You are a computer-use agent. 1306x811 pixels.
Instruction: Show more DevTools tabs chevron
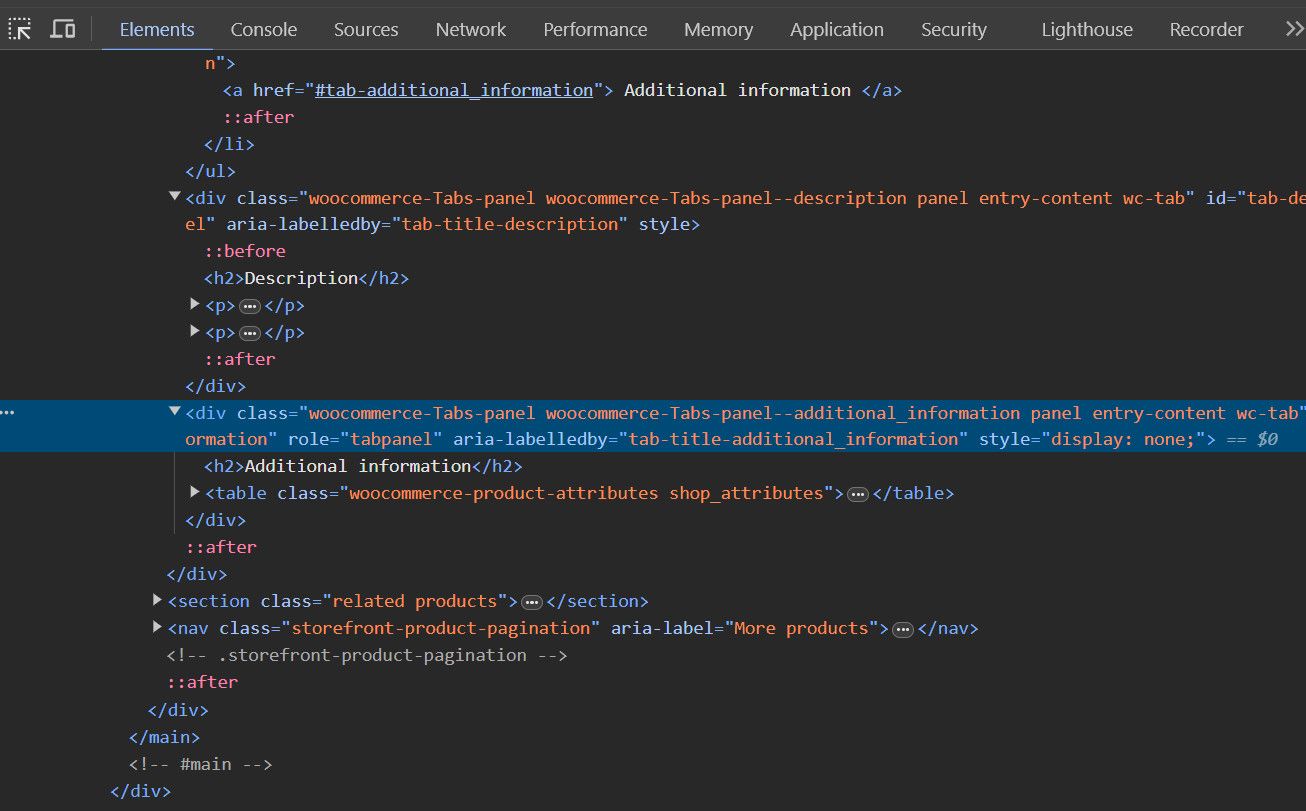tap(1293, 29)
